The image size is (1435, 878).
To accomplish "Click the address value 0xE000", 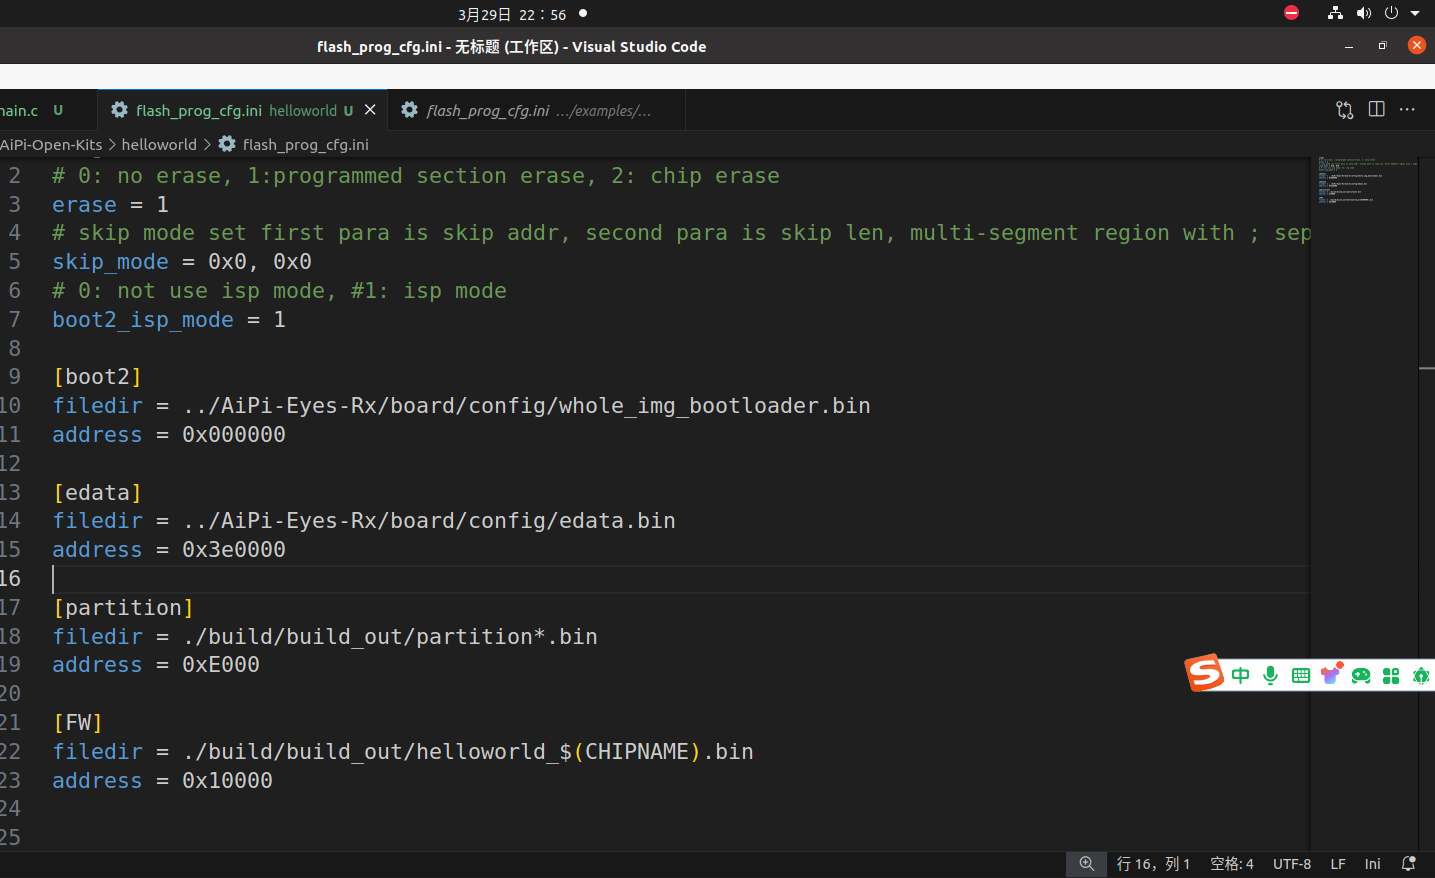I will (x=221, y=665).
